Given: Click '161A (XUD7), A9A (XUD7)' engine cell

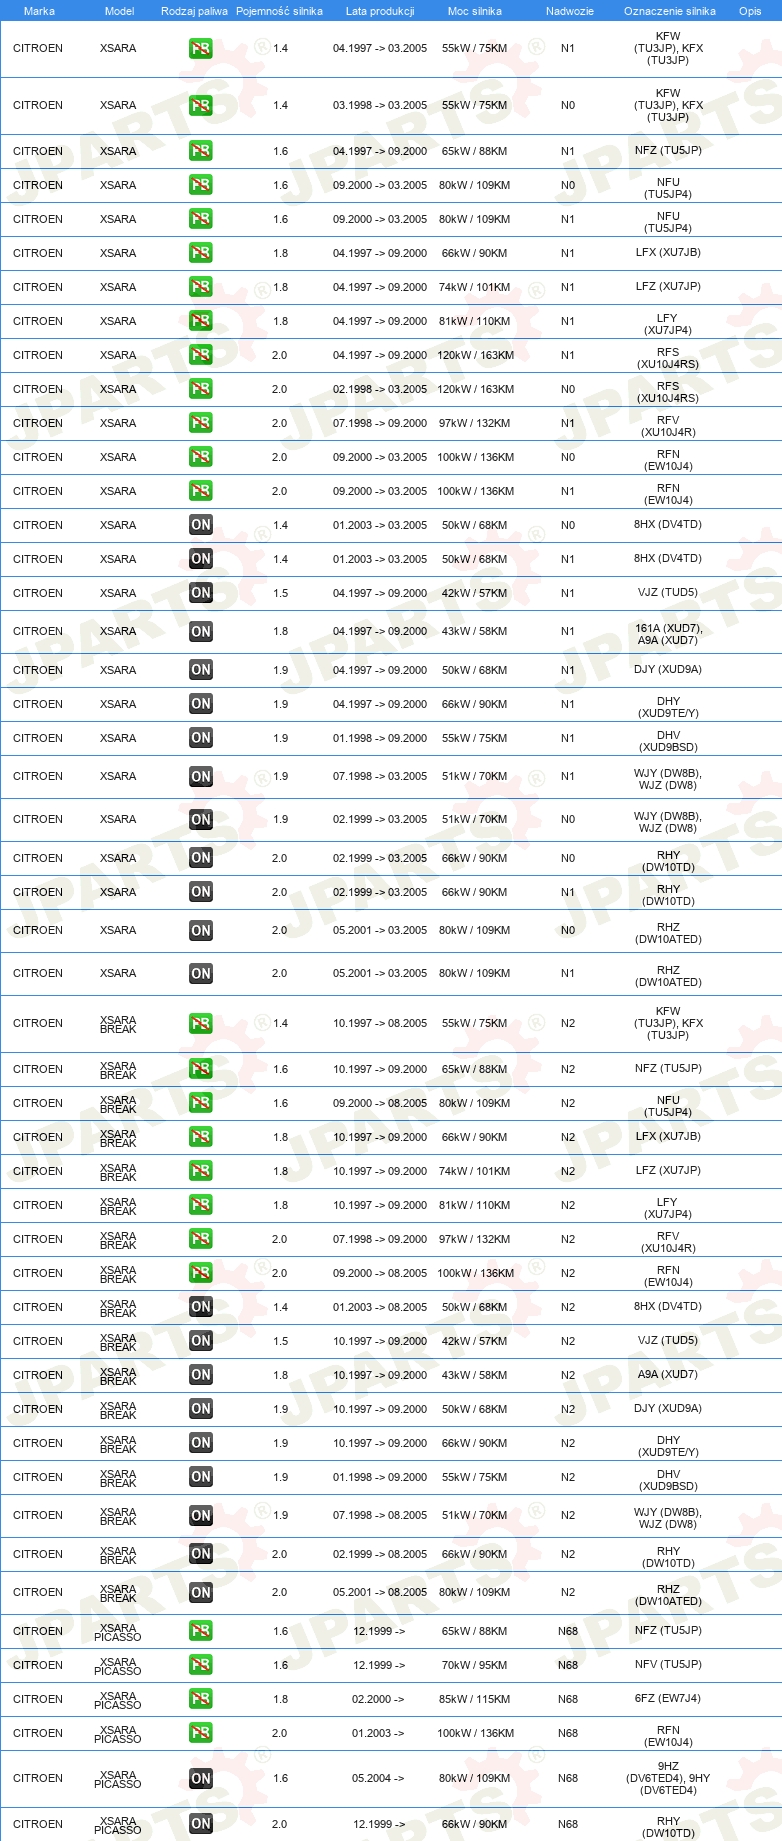Looking at the screenshot, I should [668, 635].
